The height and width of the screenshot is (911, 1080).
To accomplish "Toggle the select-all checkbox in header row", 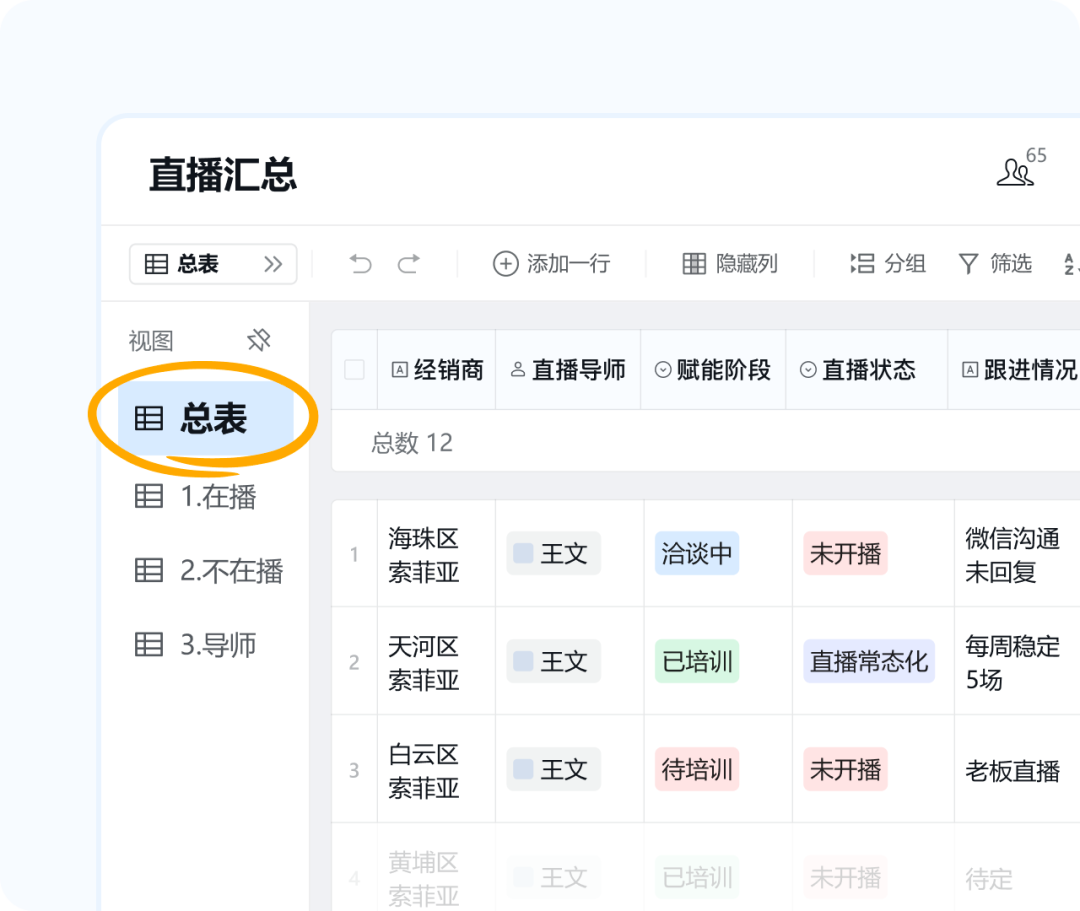I will pos(353,369).
